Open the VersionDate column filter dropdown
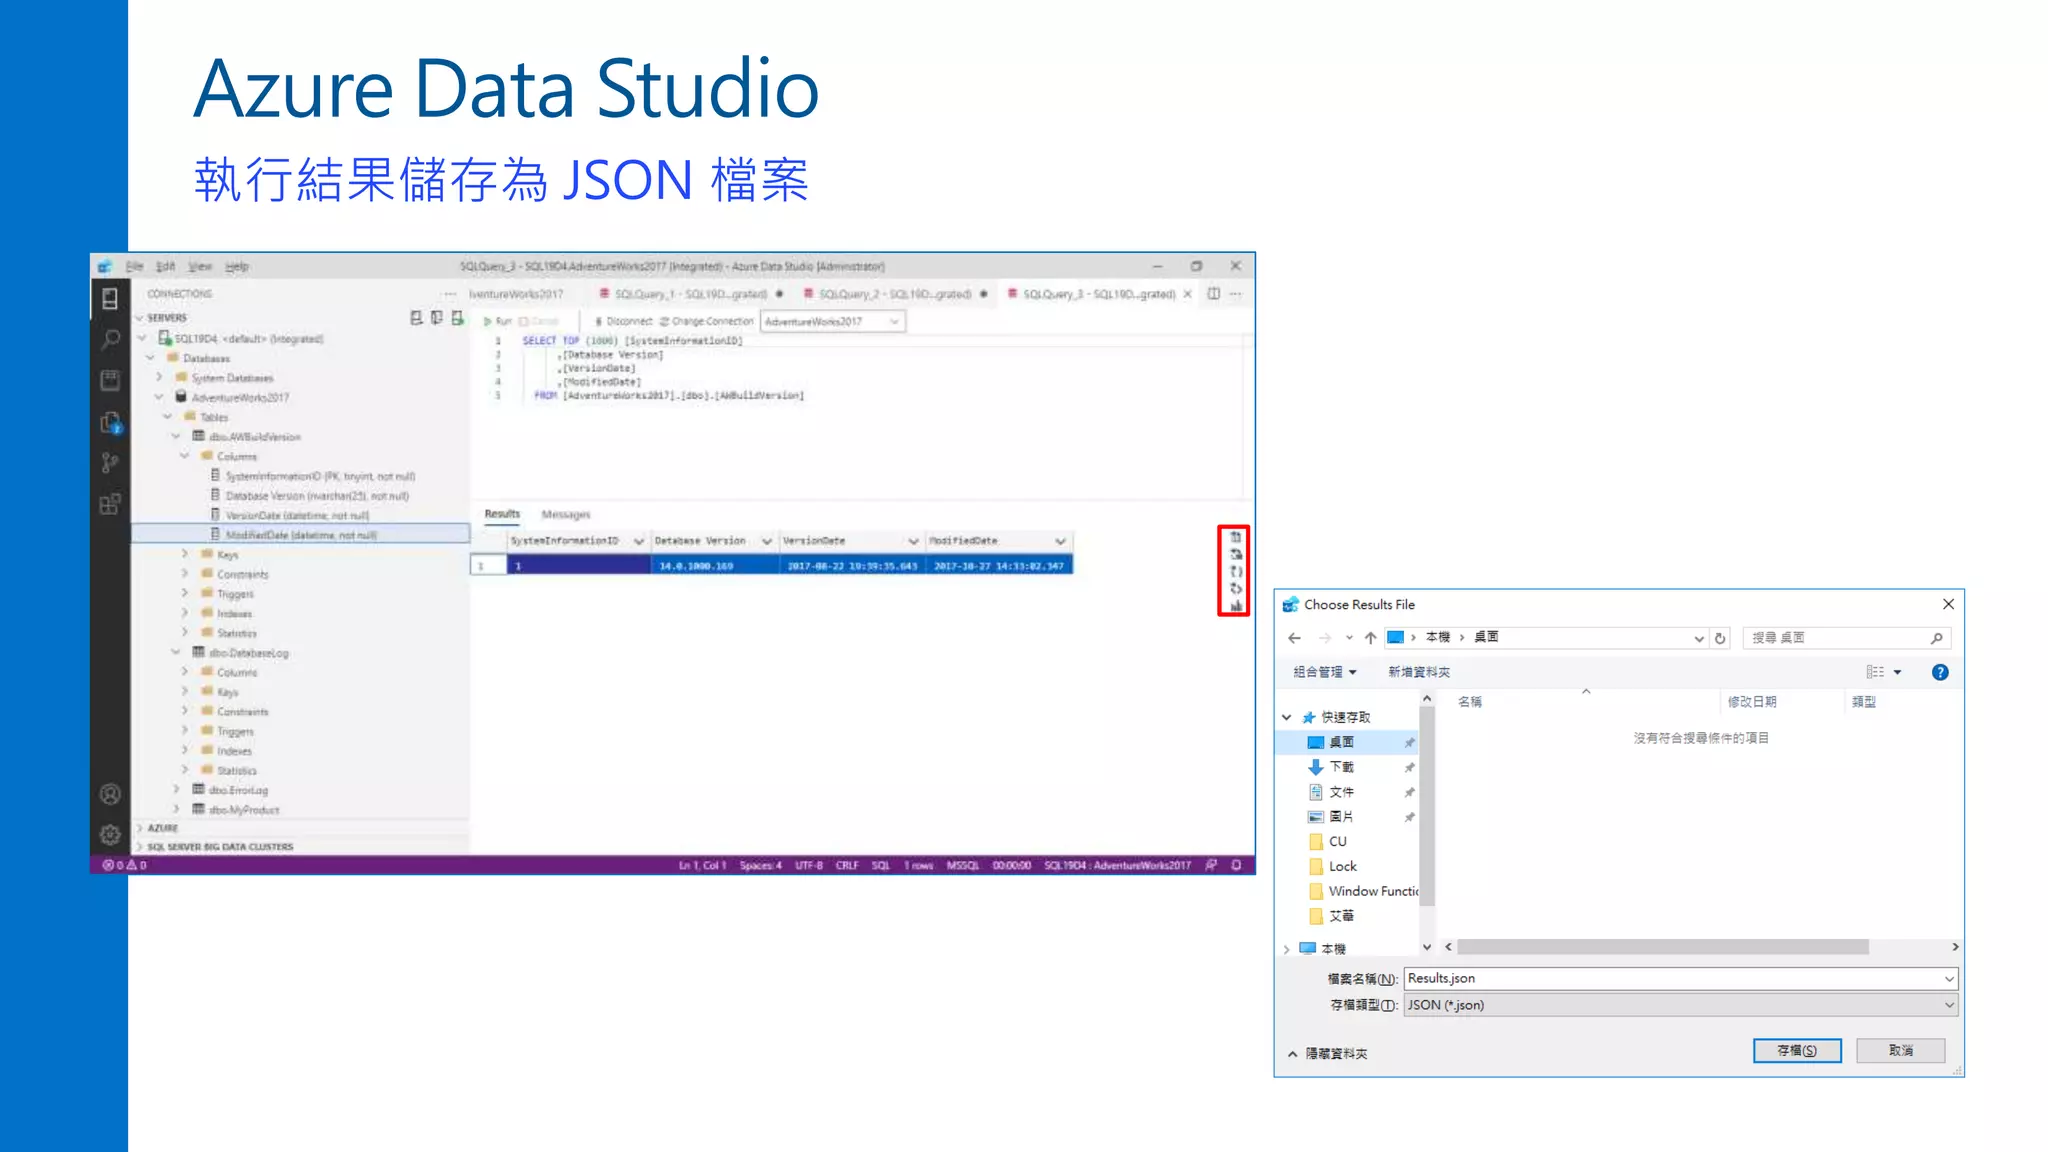This screenshot has height=1152, width=2048. pos(913,541)
